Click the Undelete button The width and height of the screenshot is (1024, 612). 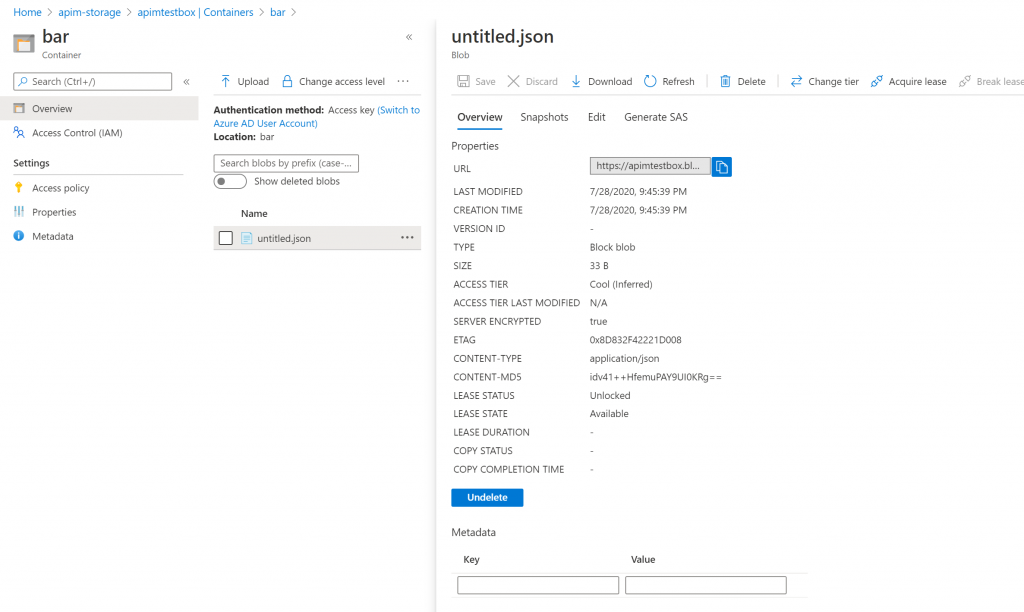487,498
